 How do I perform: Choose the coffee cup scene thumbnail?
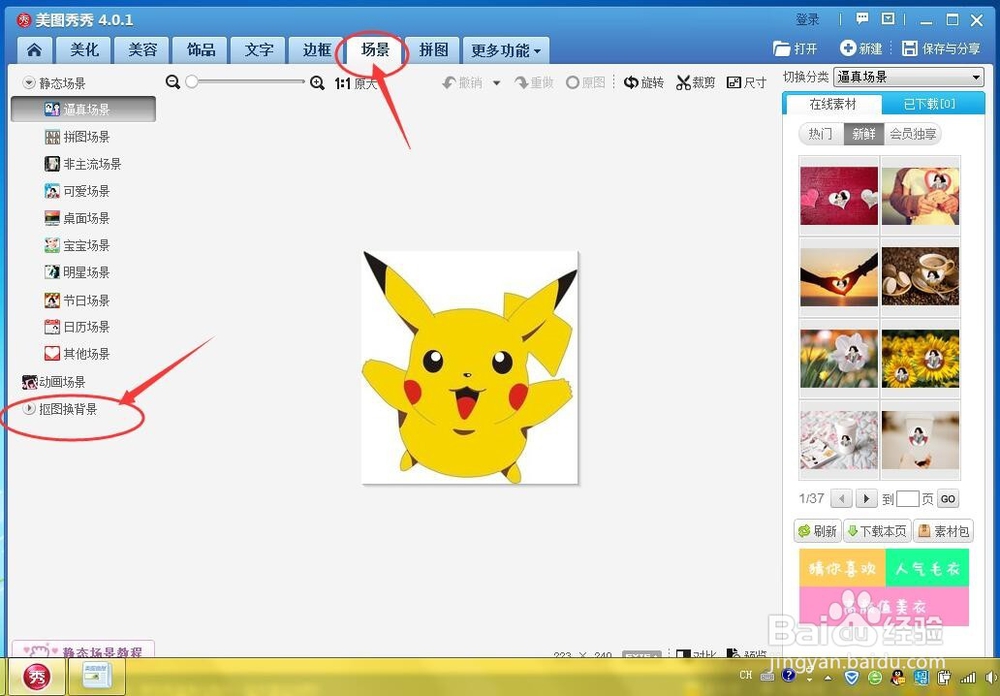pyautogui.click(x=920, y=276)
